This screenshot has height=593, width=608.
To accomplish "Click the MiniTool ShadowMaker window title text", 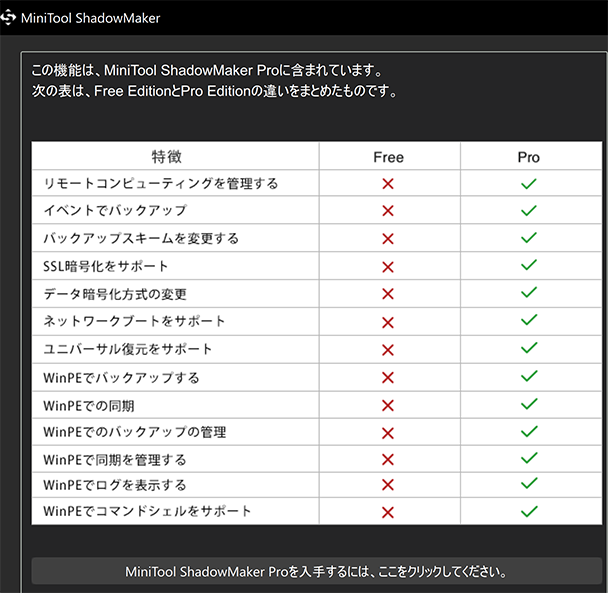I will 90,18.
